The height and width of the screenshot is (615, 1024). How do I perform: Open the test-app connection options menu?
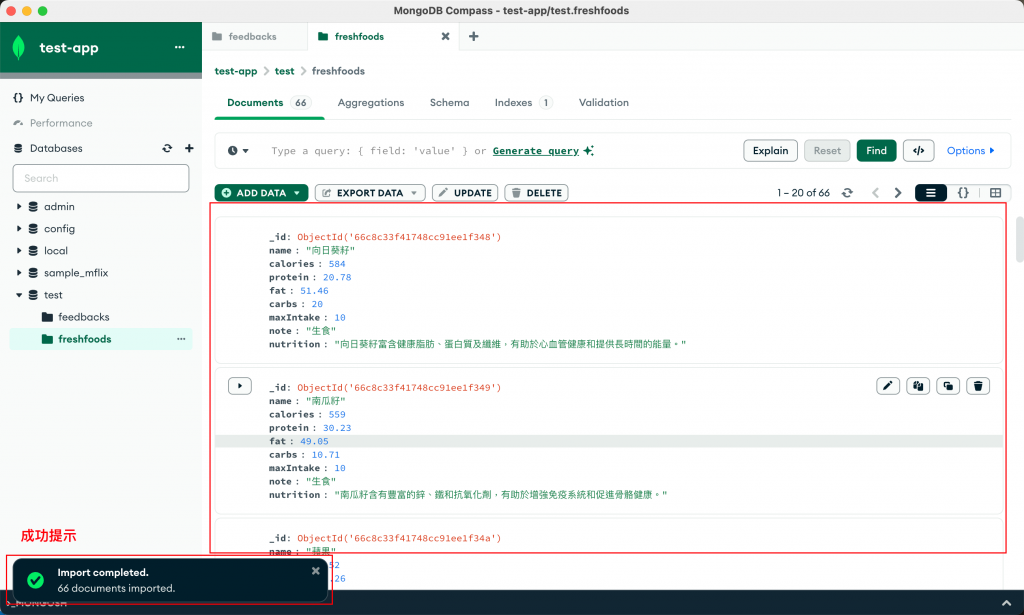(180, 47)
